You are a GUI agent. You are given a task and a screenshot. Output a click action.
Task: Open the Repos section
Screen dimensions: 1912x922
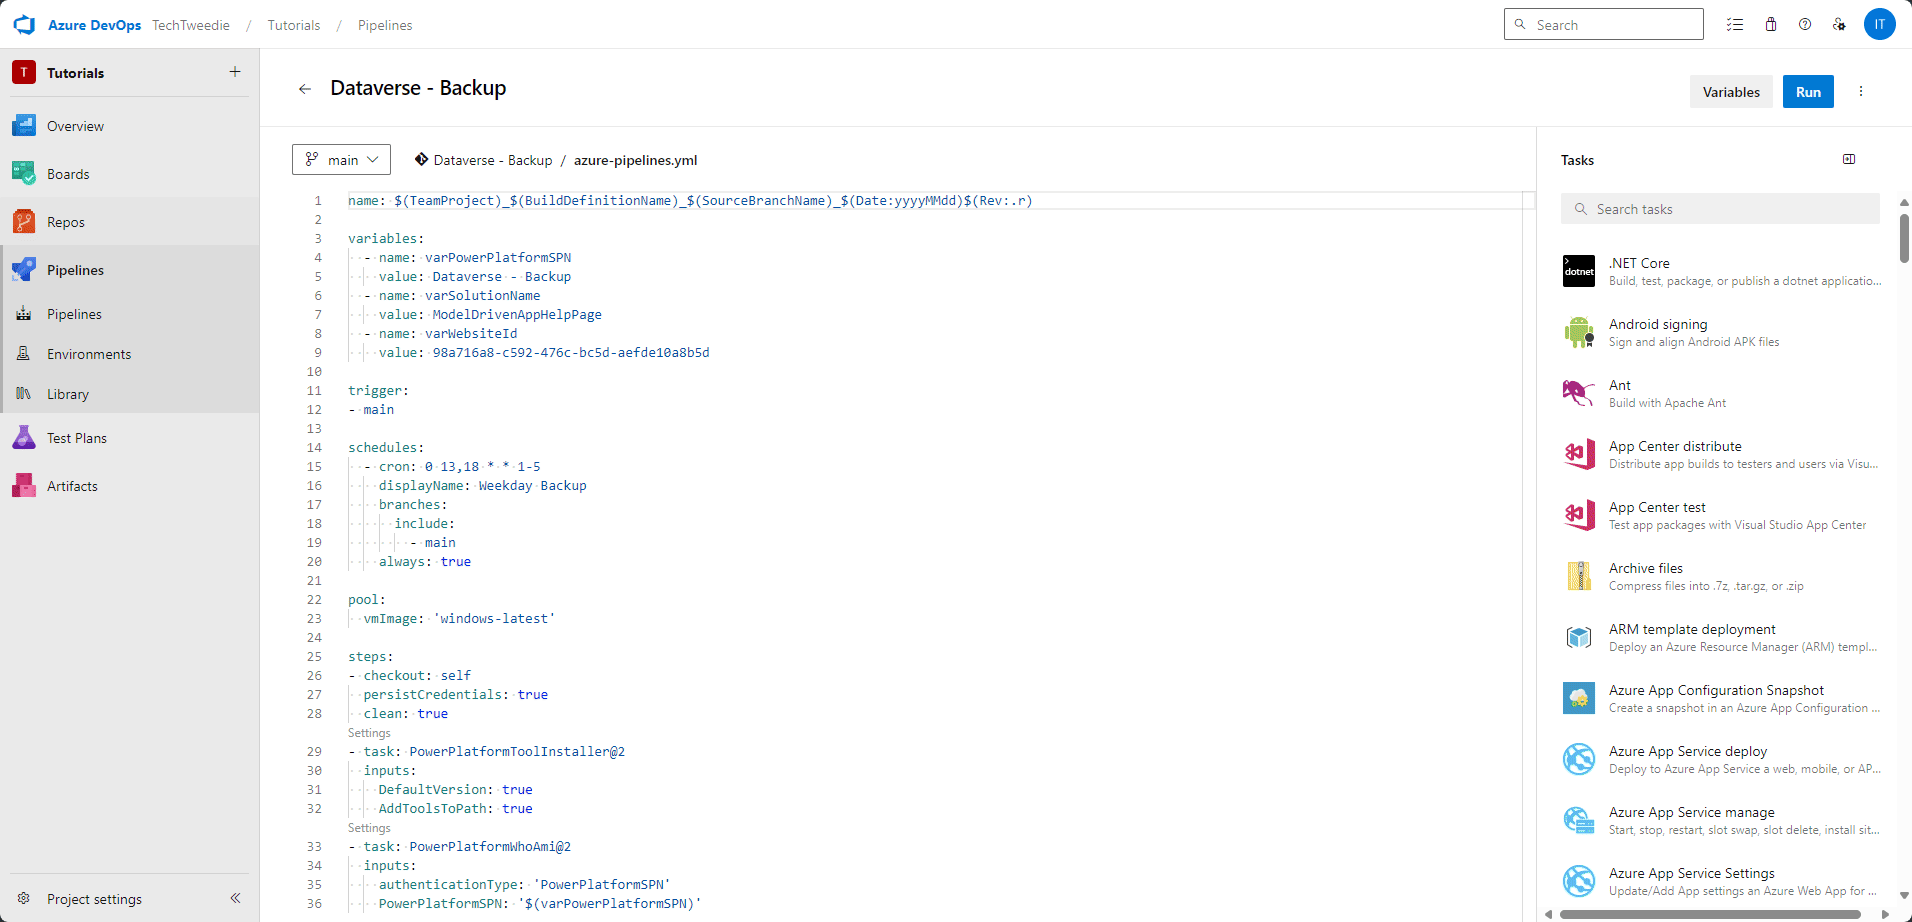pyautogui.click(x=64, y=221)
